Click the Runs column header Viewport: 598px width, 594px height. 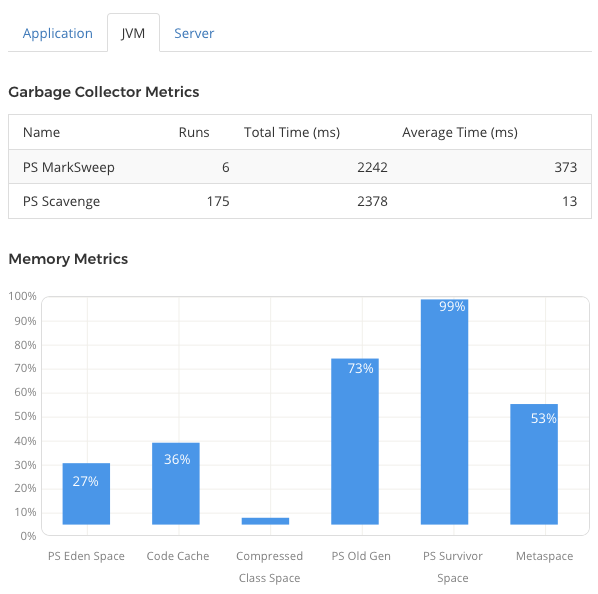tap(194, 132)
